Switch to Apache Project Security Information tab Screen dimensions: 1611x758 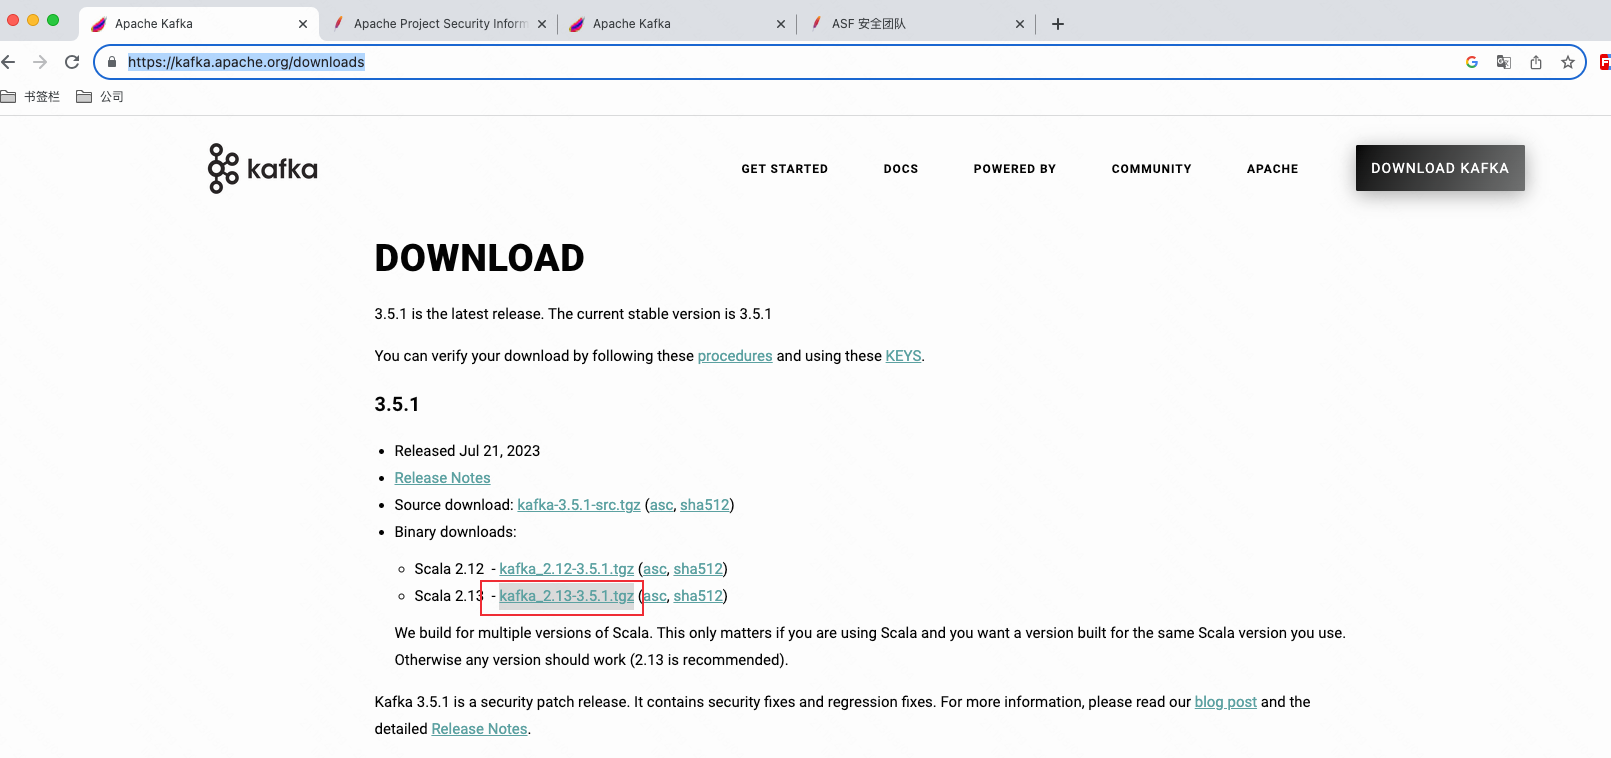(x=439, y=24)
